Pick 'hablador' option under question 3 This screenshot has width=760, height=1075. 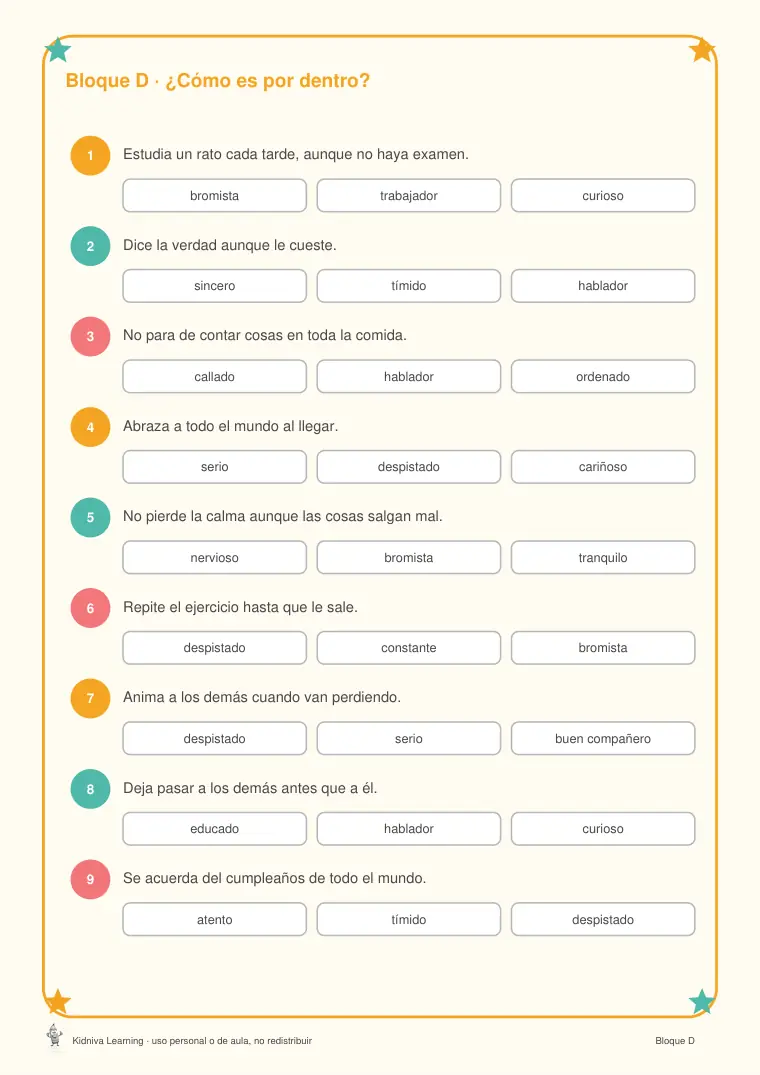click(408, 376)
